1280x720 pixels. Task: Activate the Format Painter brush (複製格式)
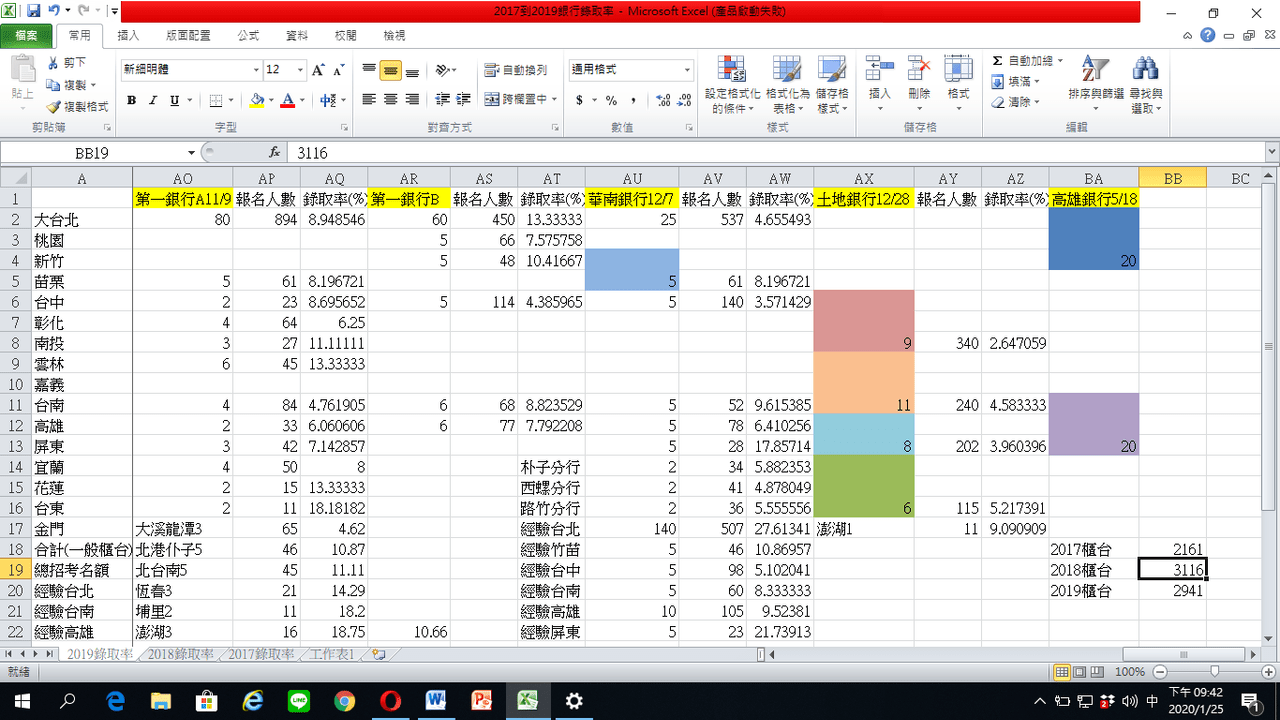pyautogui.click(x=77, y=106)
